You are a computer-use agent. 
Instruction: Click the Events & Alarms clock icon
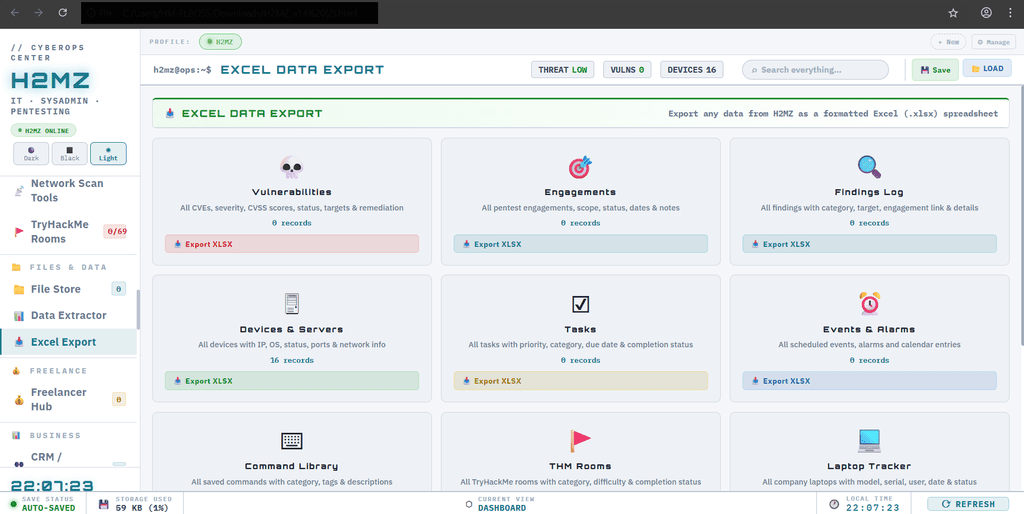869,304
